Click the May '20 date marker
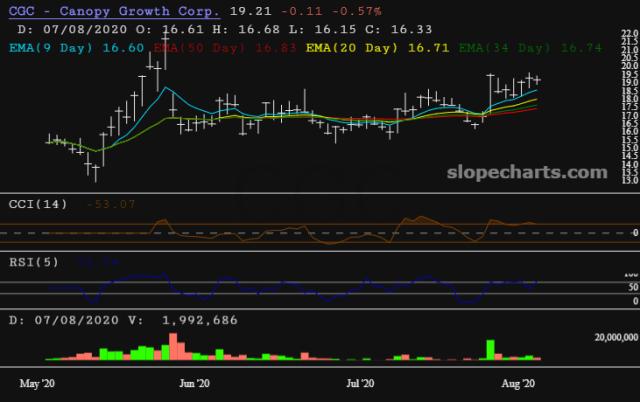This screenshot has height=402, width=640. click(38, 383)
